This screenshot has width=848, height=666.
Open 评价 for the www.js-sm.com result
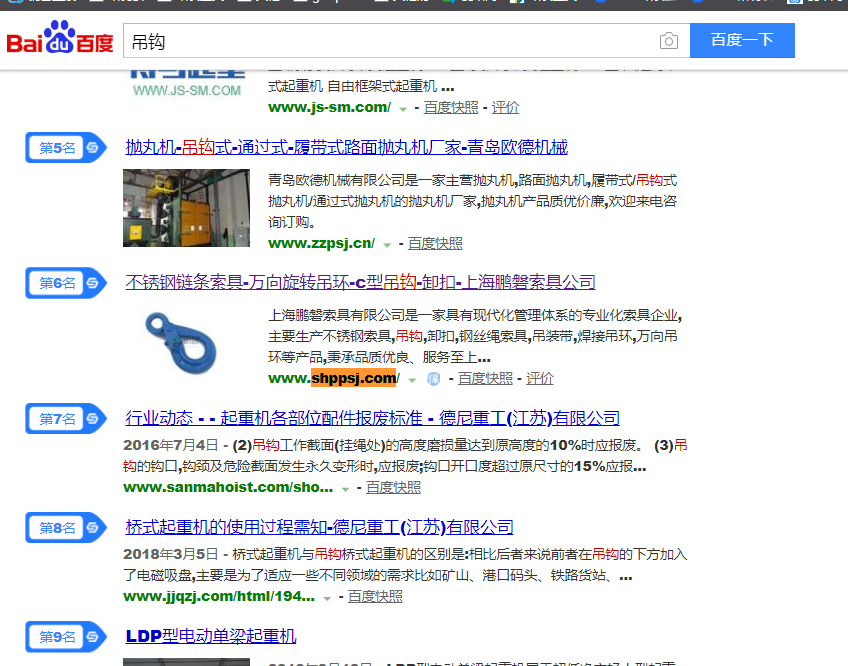(505, 108)
